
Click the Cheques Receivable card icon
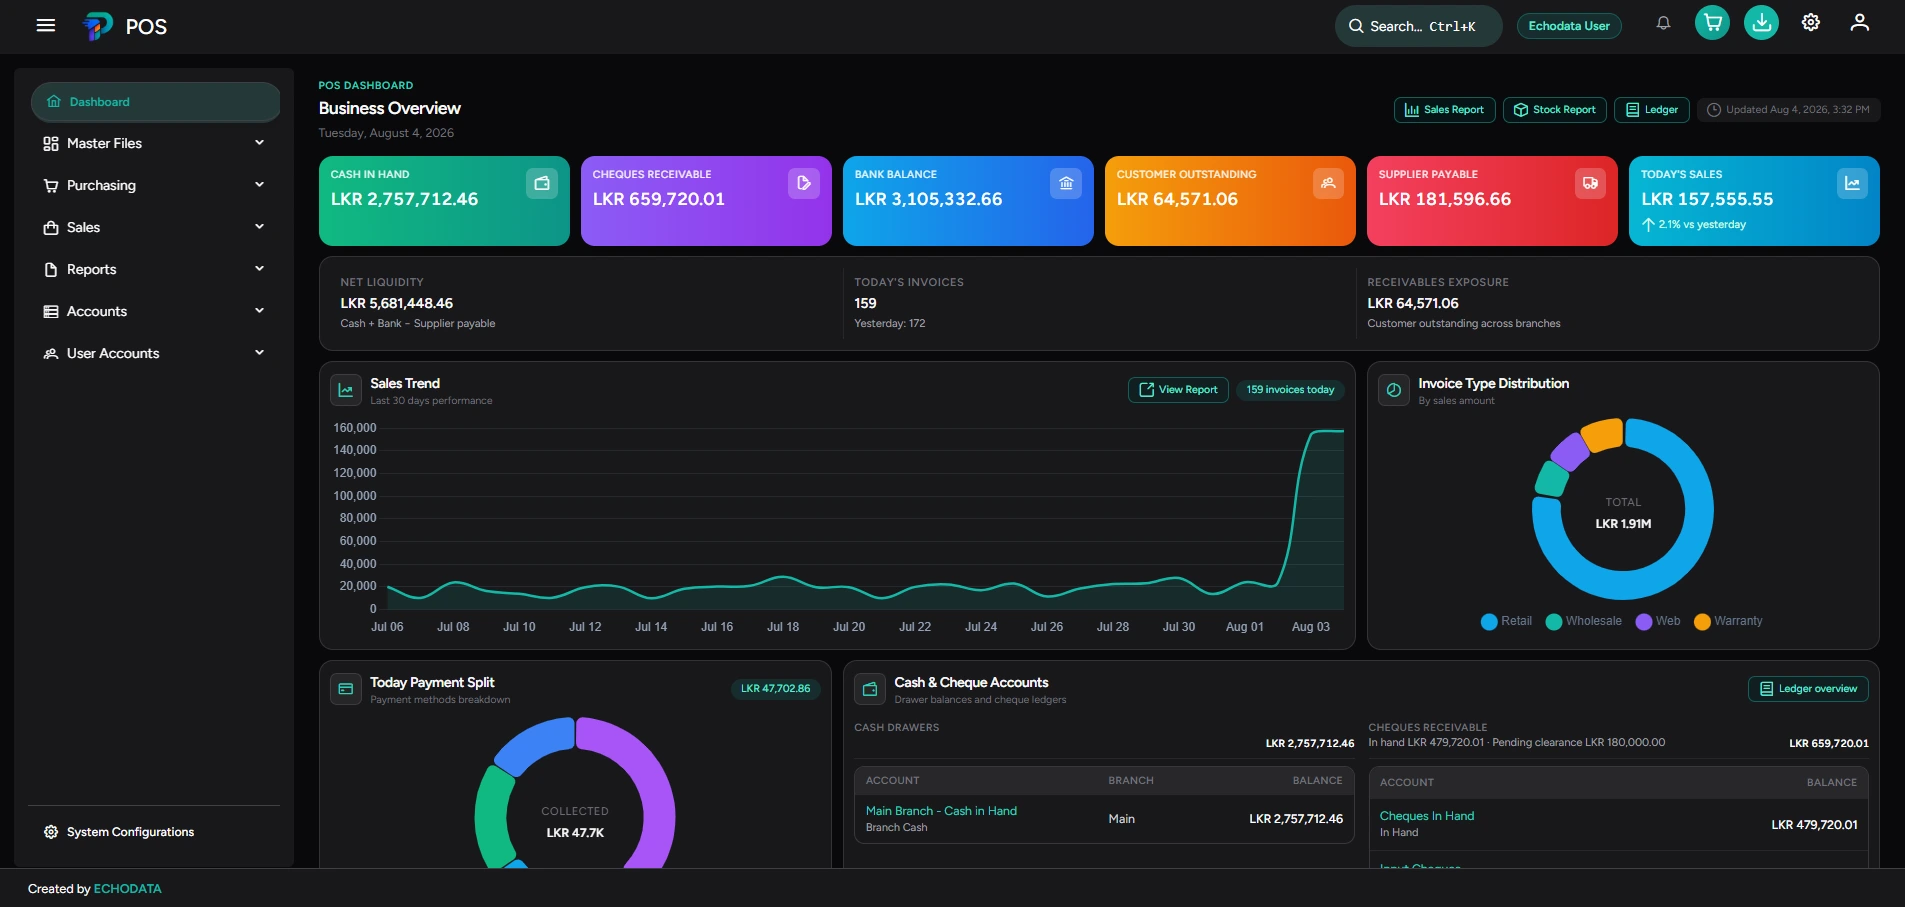[x=804, y=183]
